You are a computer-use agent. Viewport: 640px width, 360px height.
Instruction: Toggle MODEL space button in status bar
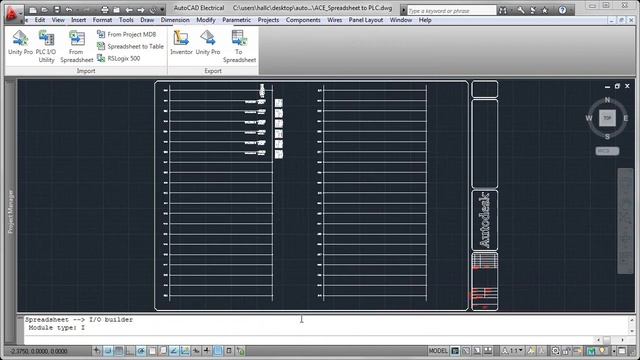pyautogui.click(x=438, y=351)
